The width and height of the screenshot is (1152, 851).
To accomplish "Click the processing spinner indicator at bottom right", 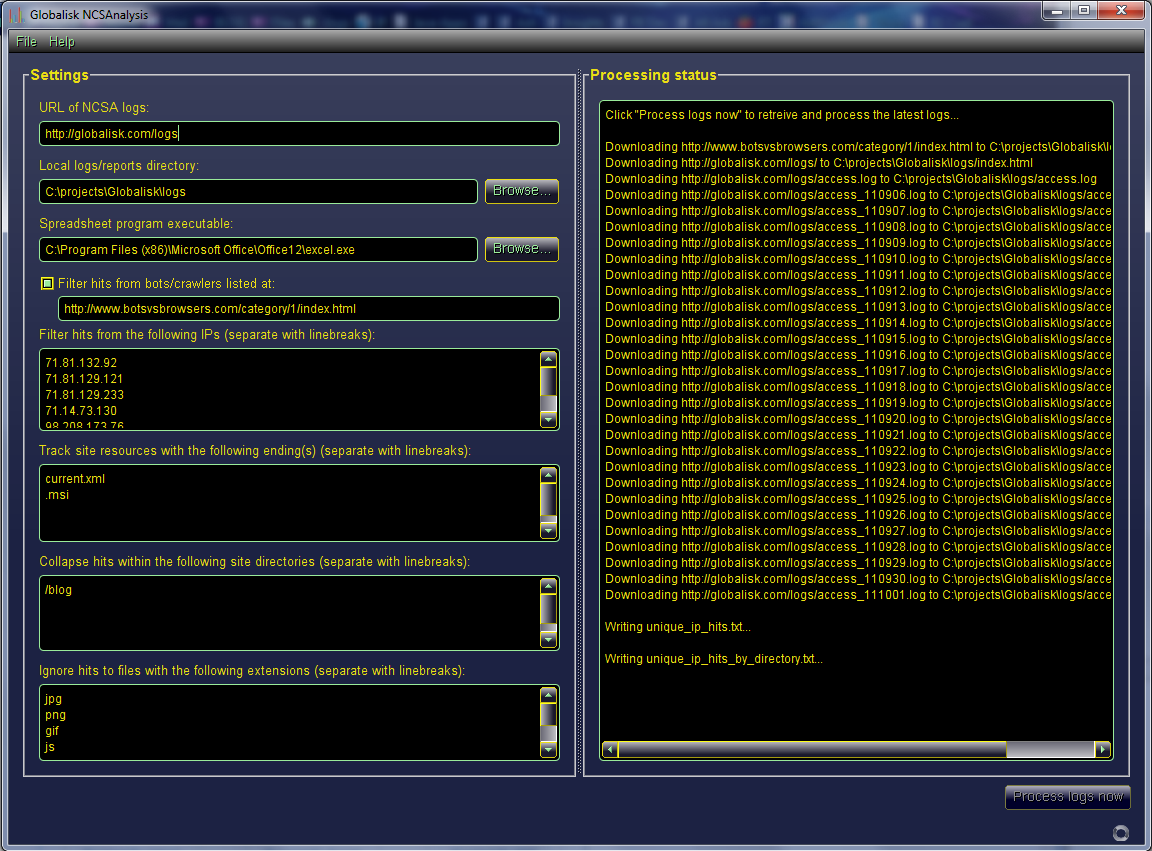I will (1120, 832).
